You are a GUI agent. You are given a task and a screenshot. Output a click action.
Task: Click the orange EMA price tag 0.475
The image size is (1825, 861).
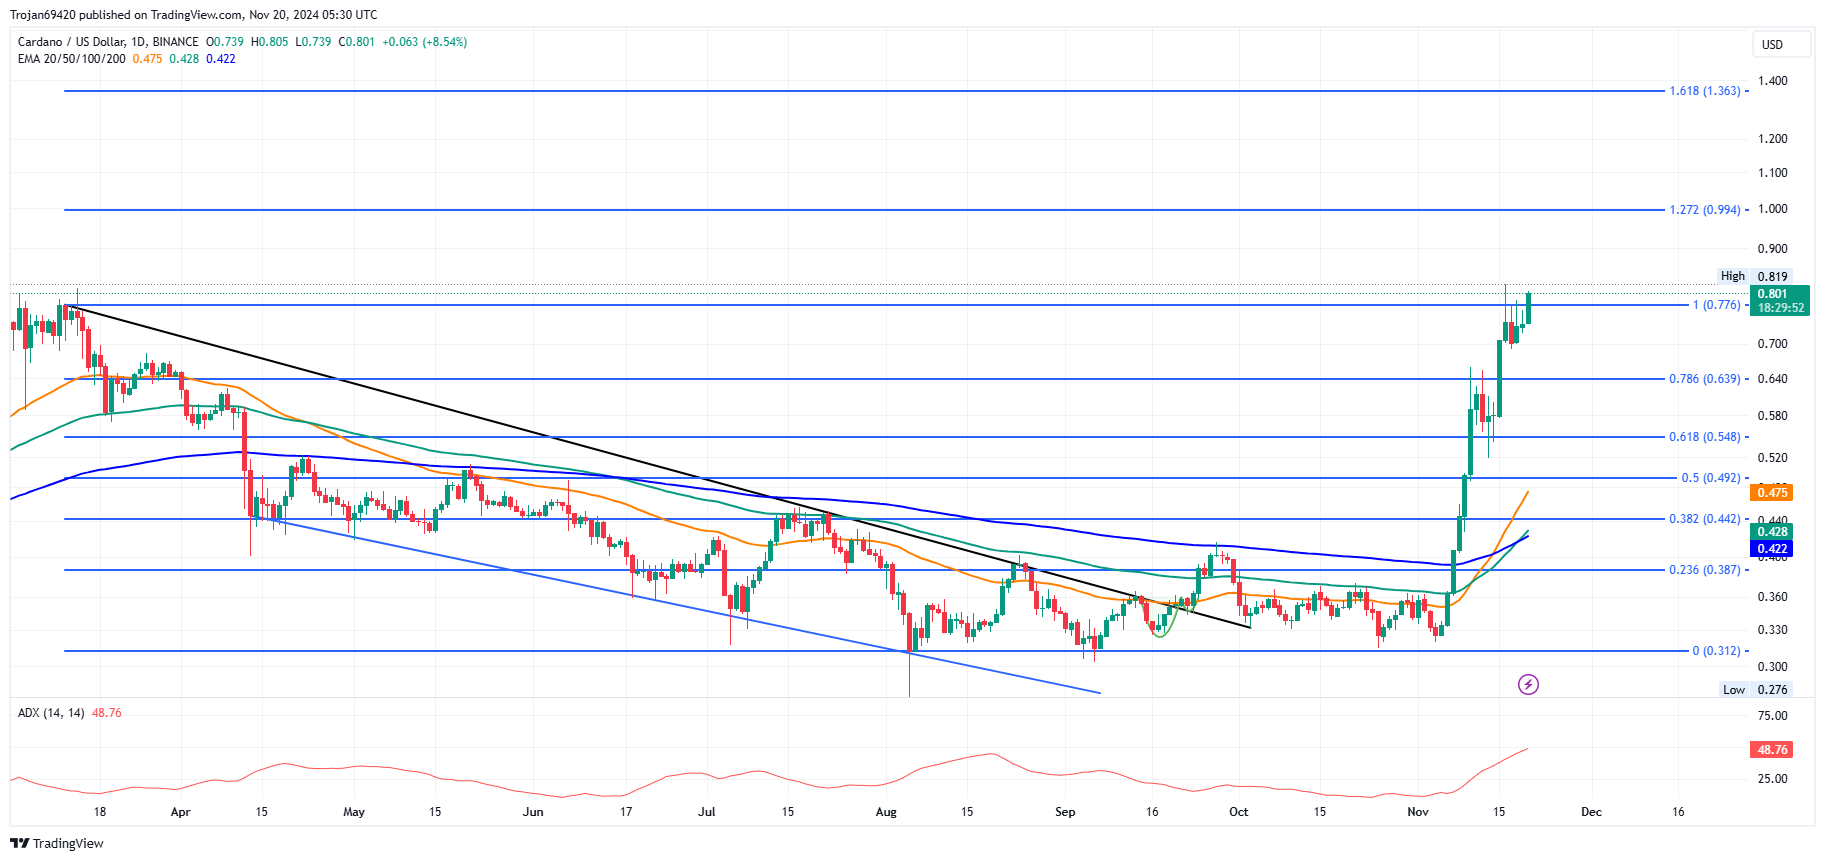click(1771, 492)
